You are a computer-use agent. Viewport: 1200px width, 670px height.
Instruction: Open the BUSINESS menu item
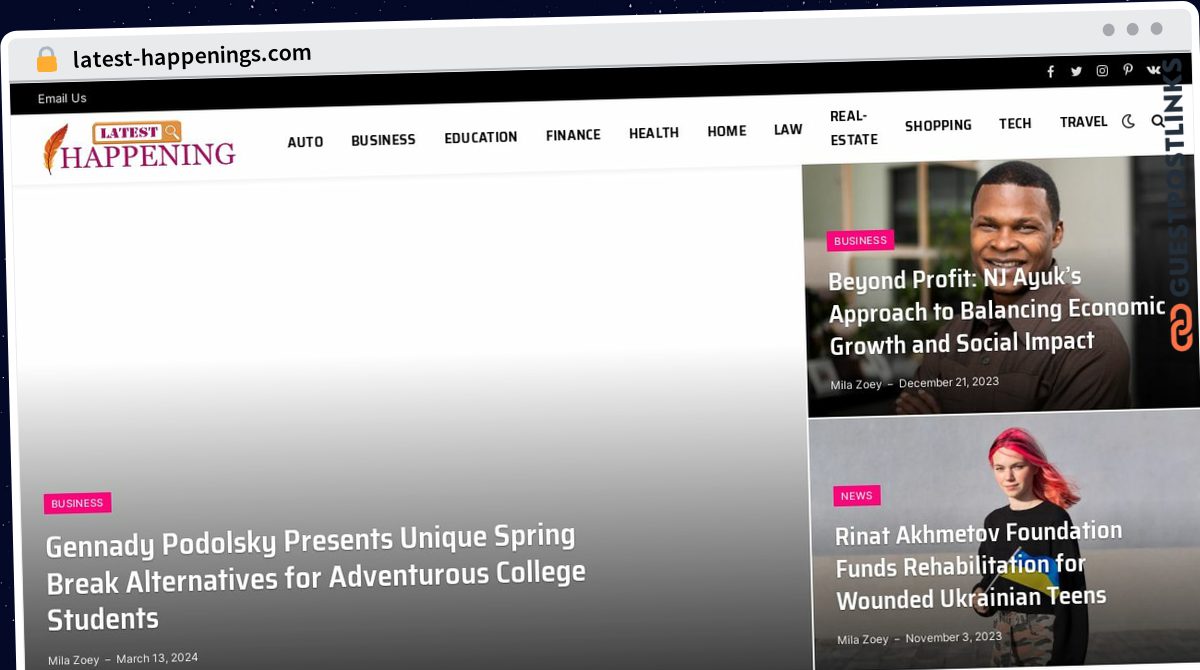pyautogui.click(x=383, y=140)
